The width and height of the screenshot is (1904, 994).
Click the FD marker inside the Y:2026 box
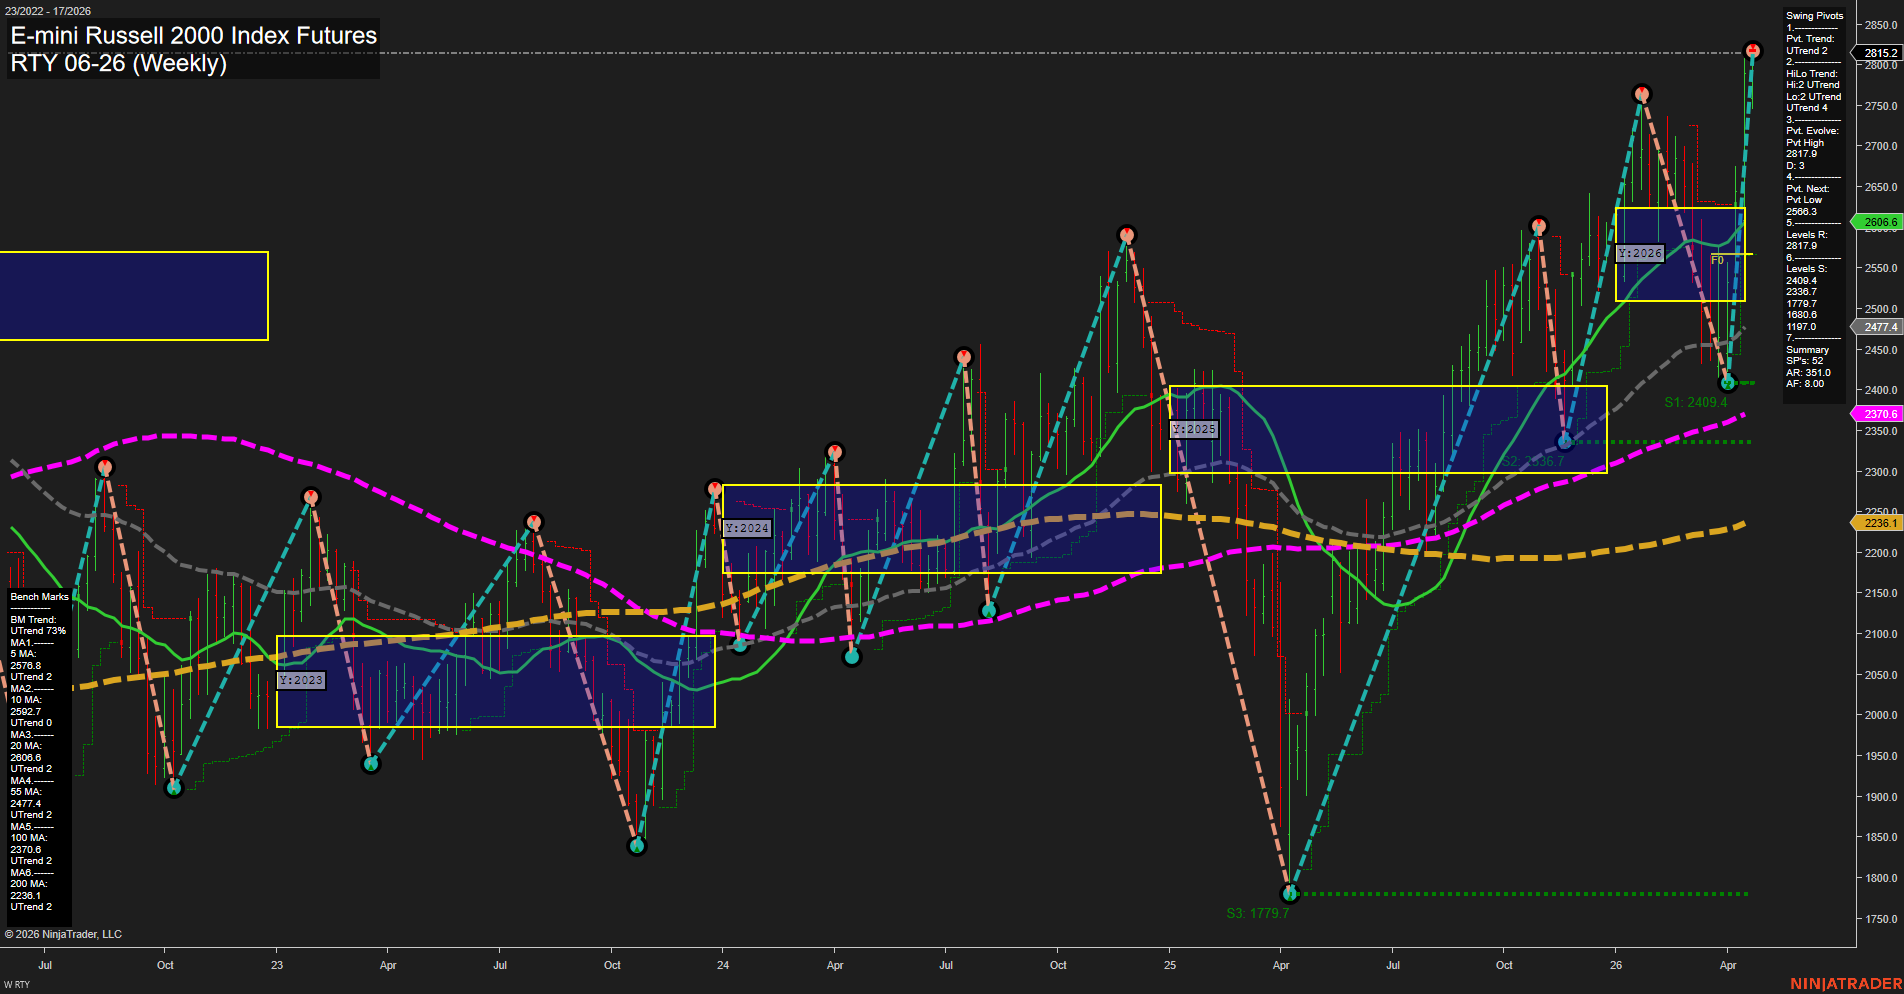1717,259
